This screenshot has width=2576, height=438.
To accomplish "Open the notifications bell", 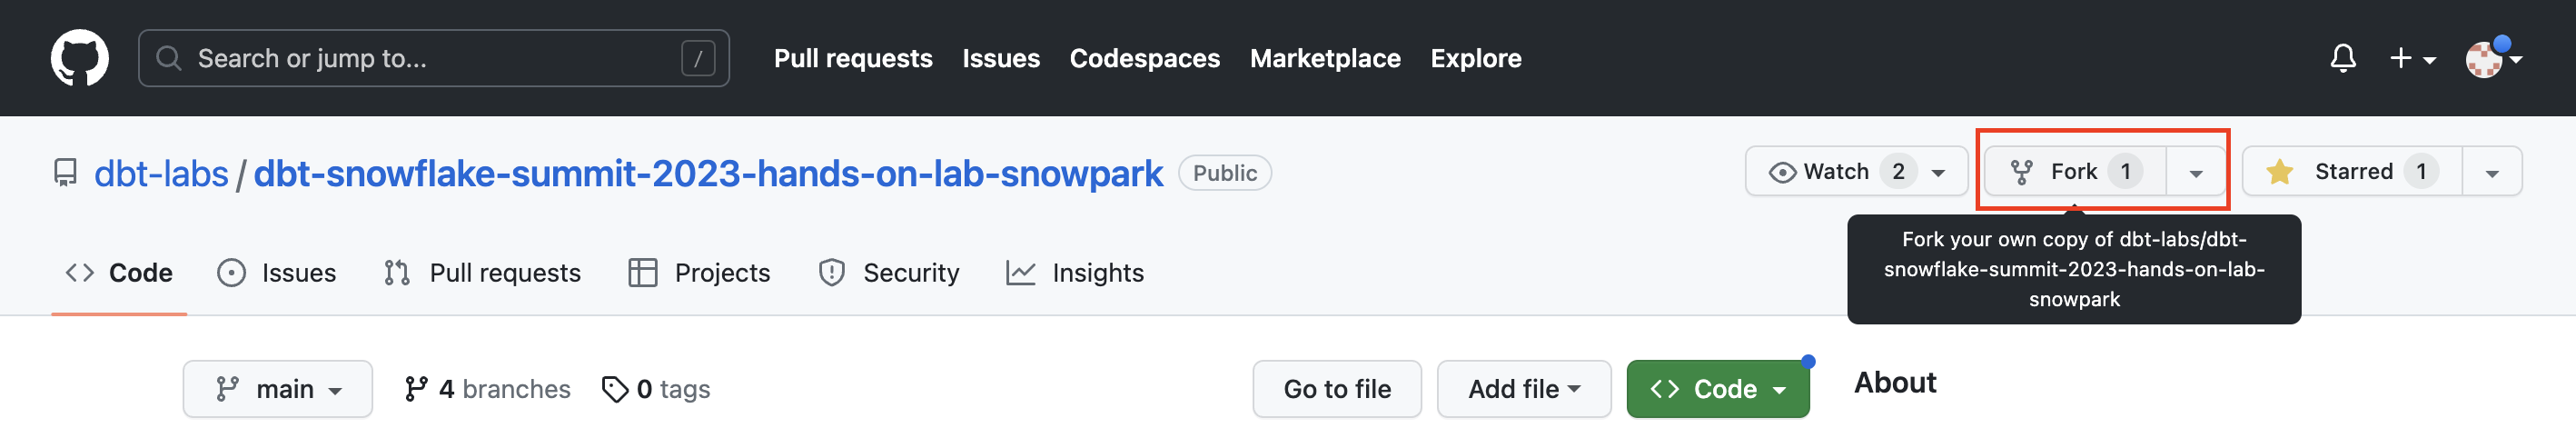I will pos(2343,58).
